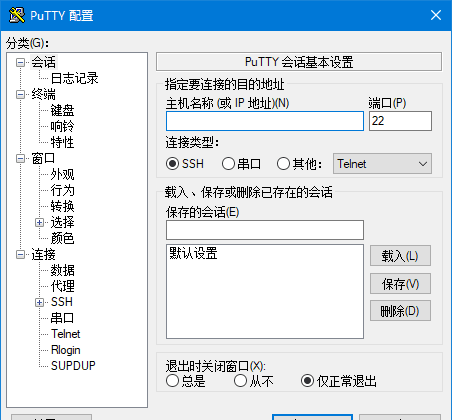Open 颜色 settings in tree
Screen dimensions: 452x420
pos(62,238)
